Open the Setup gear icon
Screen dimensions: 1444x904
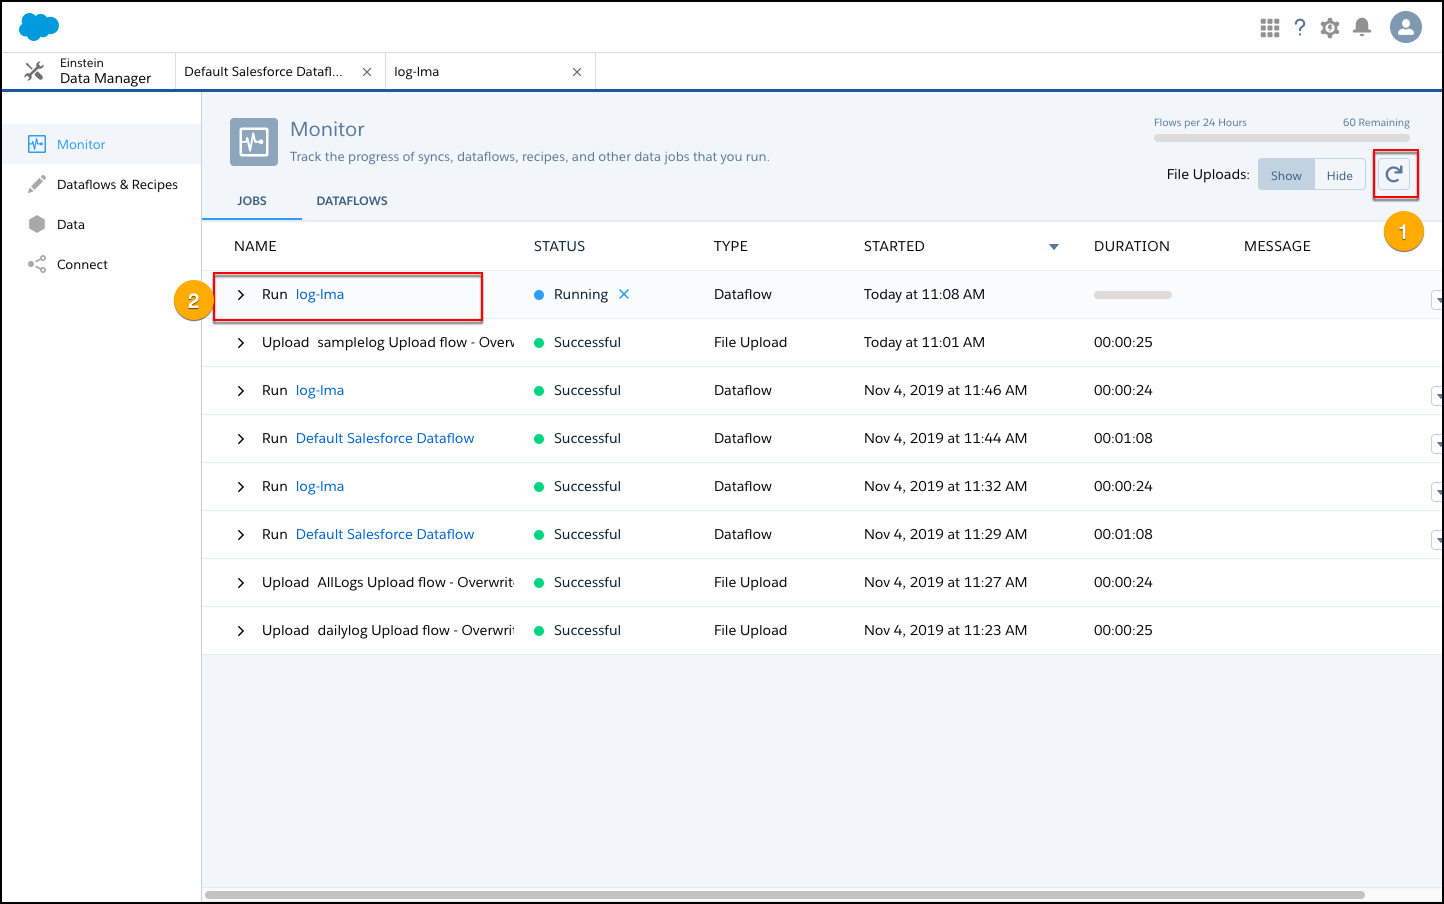[1330, 28]
